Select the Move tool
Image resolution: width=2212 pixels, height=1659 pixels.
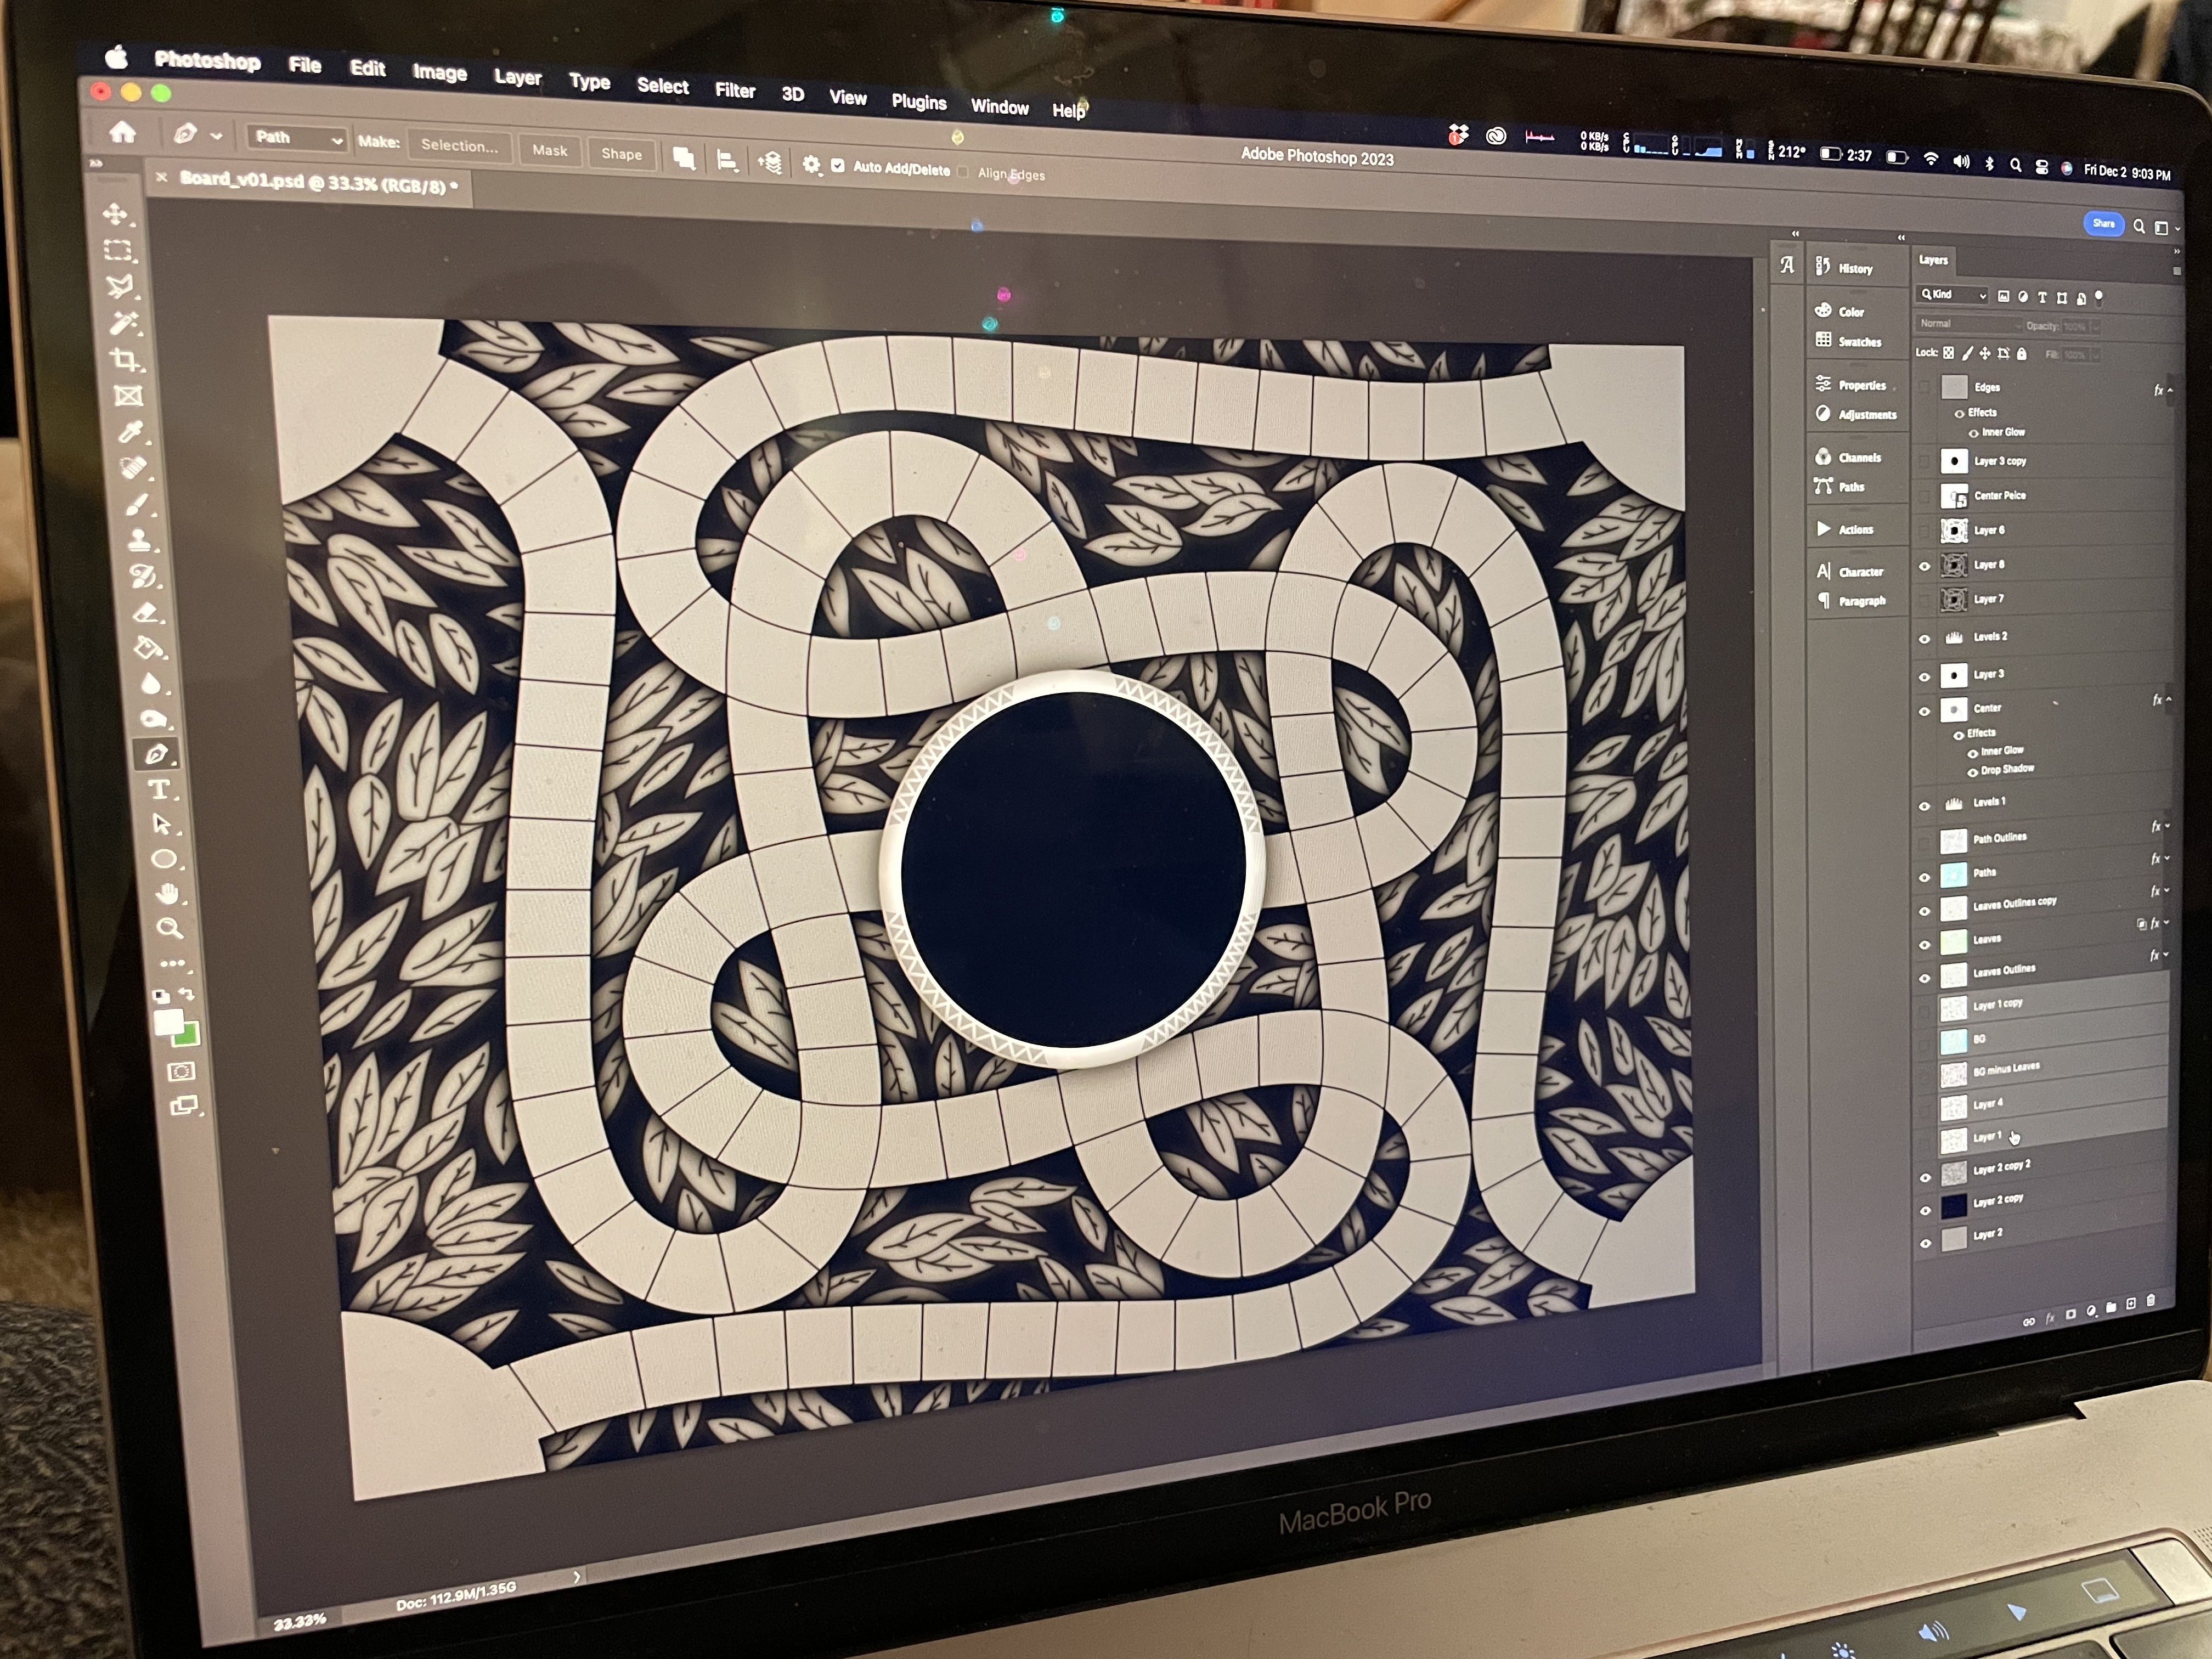coord(116,214)
